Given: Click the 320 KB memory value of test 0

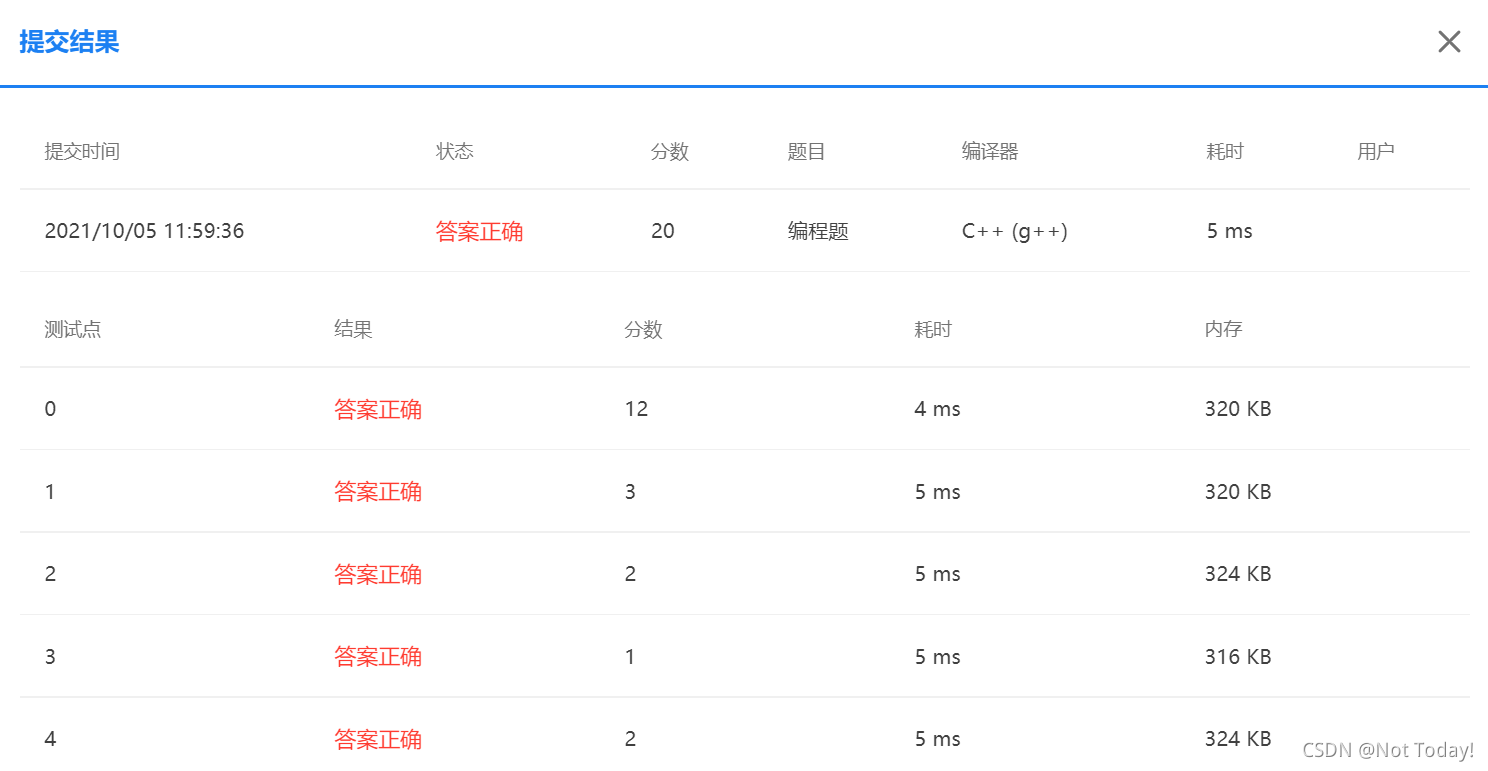Looking at the screenshot, I should pos(1237,409).
